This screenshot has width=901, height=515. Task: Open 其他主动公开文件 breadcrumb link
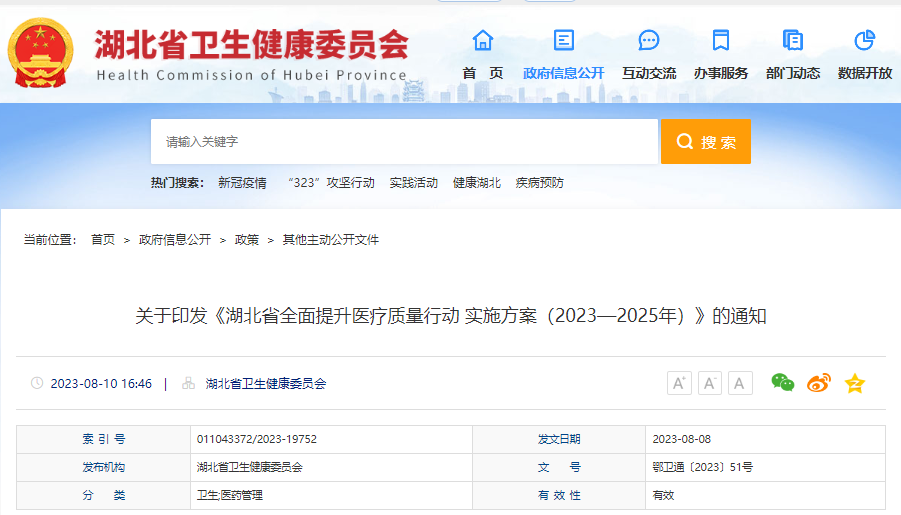click(x=330, y=240)
